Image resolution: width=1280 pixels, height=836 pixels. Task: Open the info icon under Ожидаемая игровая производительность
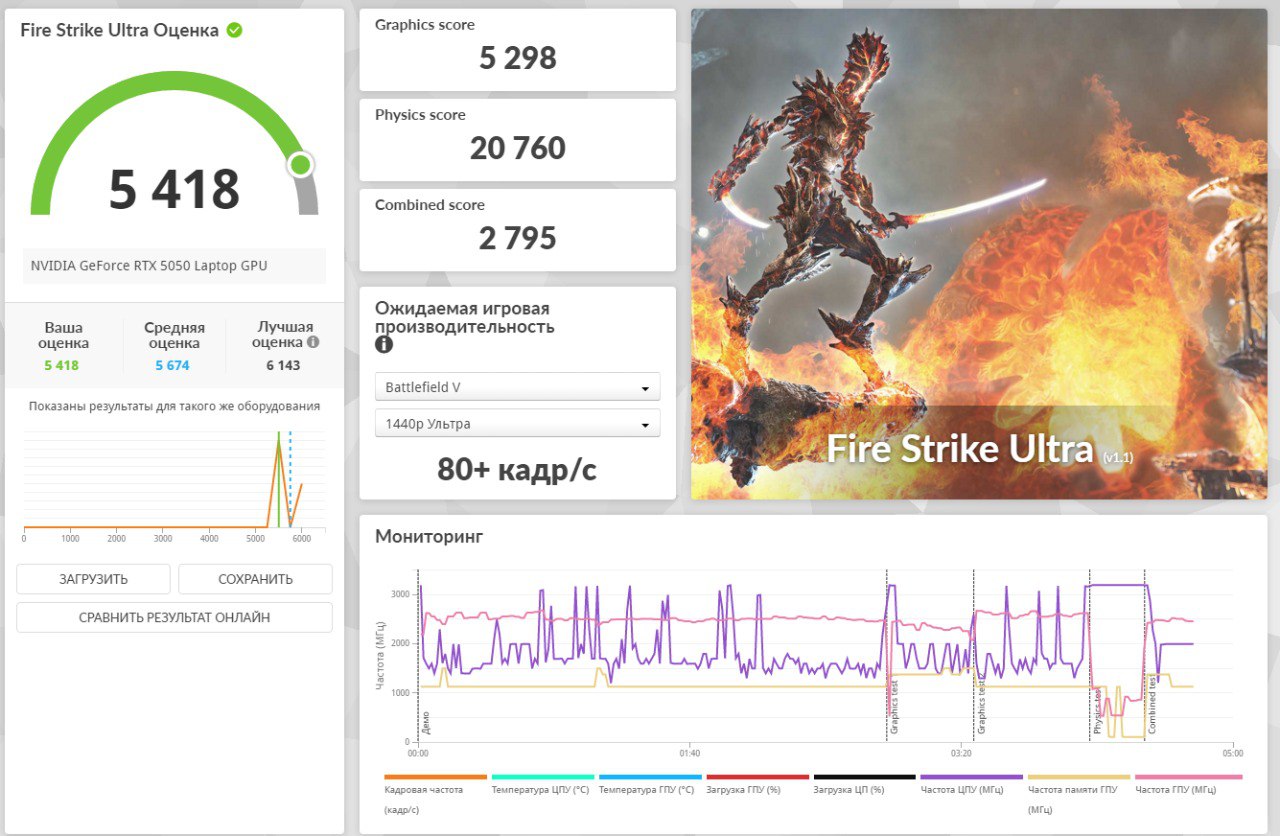click(x=384, y=345)
